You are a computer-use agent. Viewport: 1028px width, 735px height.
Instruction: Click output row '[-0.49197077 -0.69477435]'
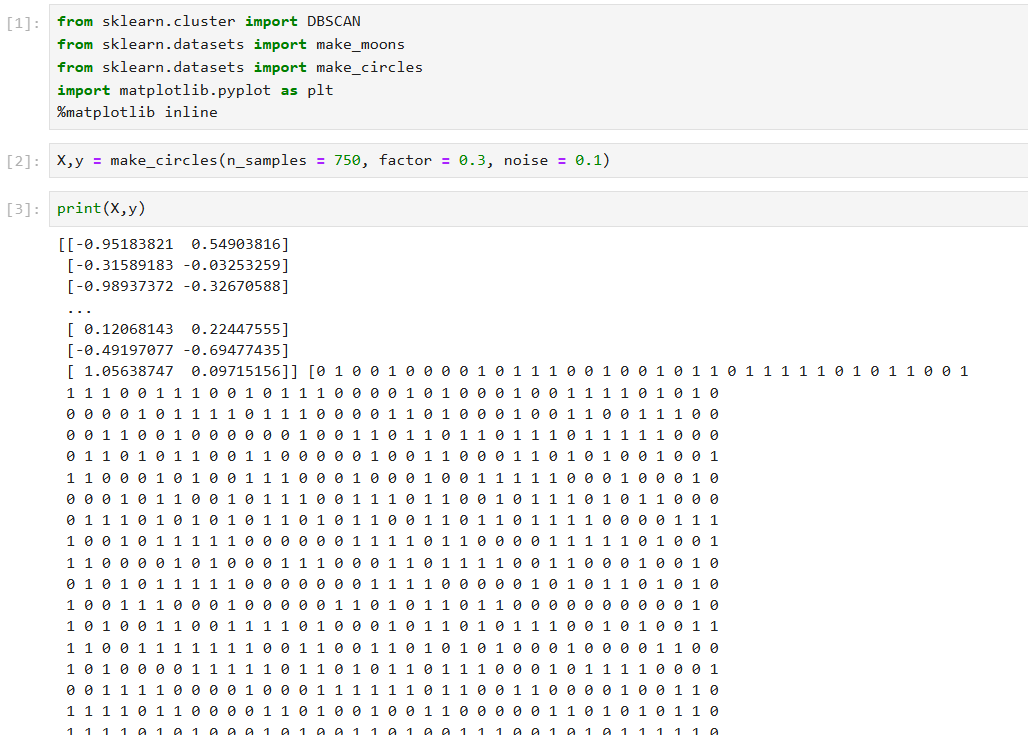pos(178,350)
